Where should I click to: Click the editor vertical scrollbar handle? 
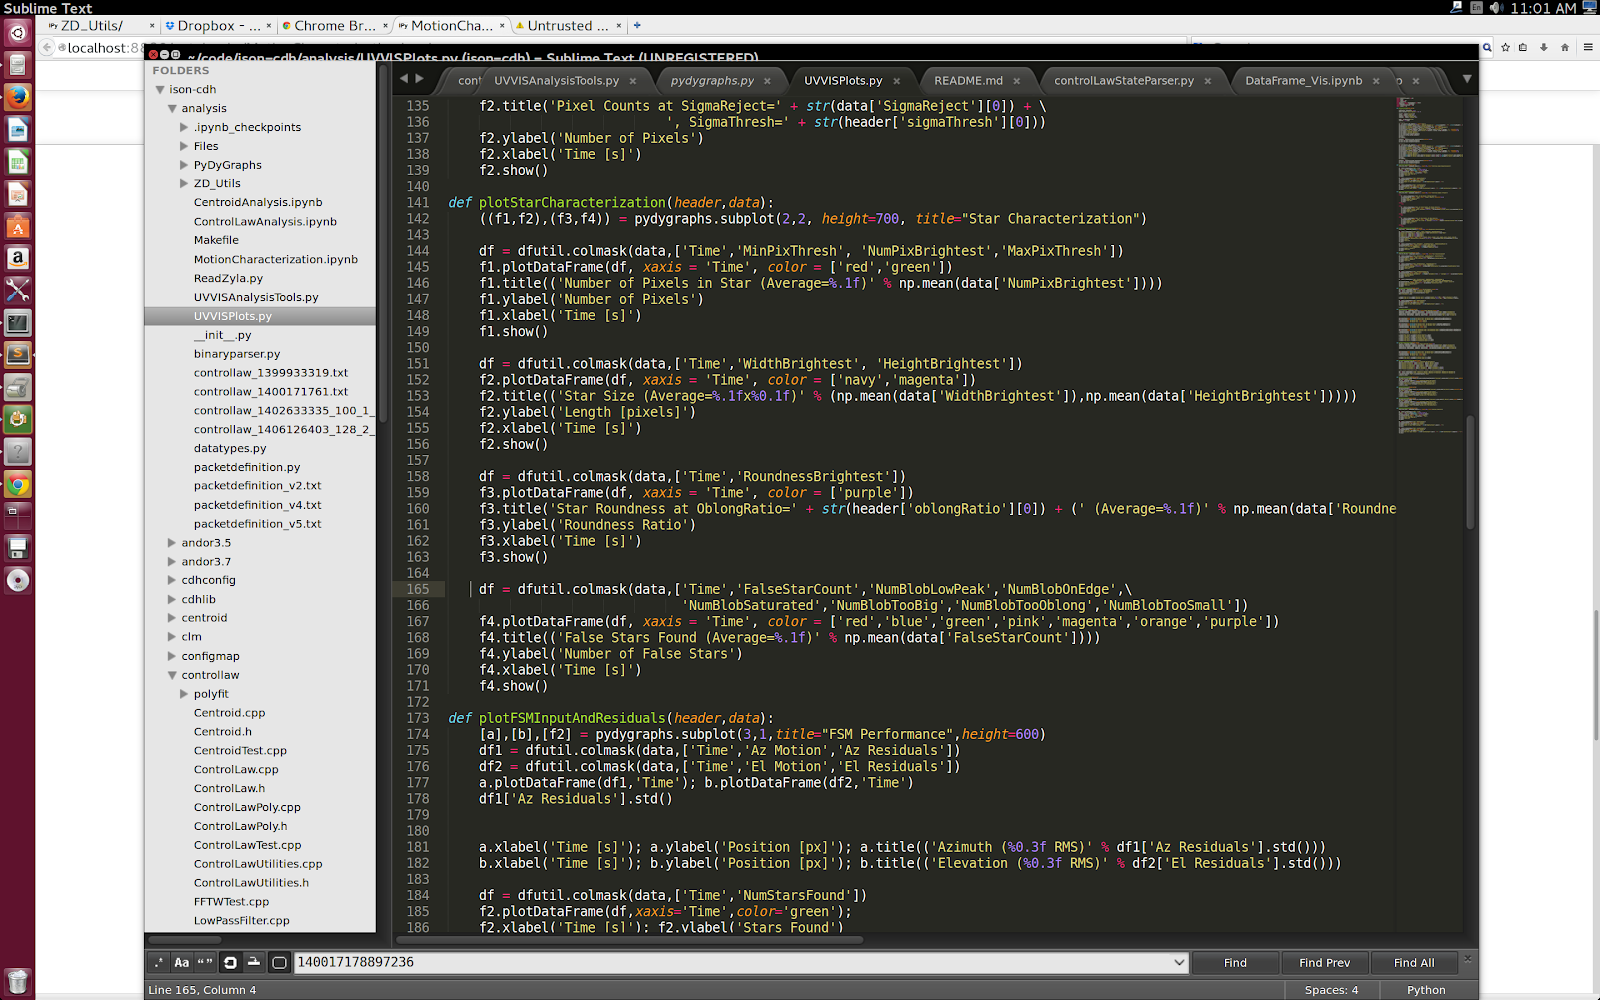[1470, 470]
